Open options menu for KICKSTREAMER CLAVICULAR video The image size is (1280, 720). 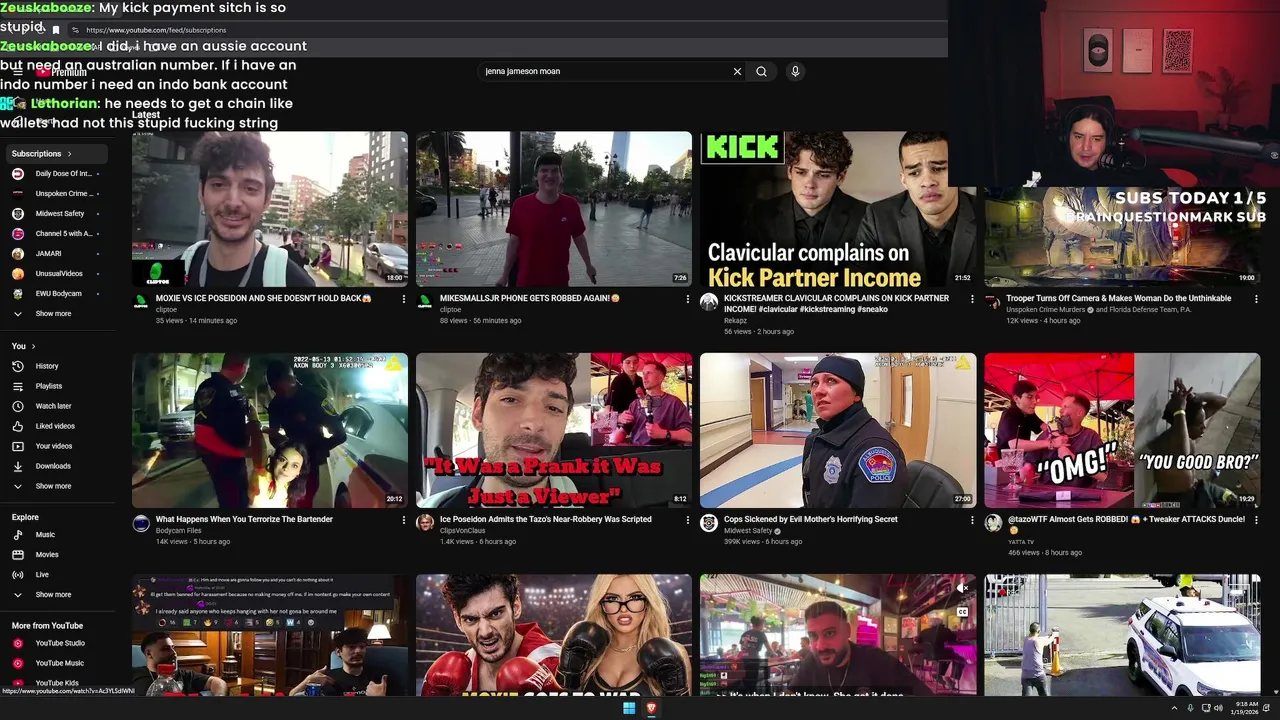point(972,299)
